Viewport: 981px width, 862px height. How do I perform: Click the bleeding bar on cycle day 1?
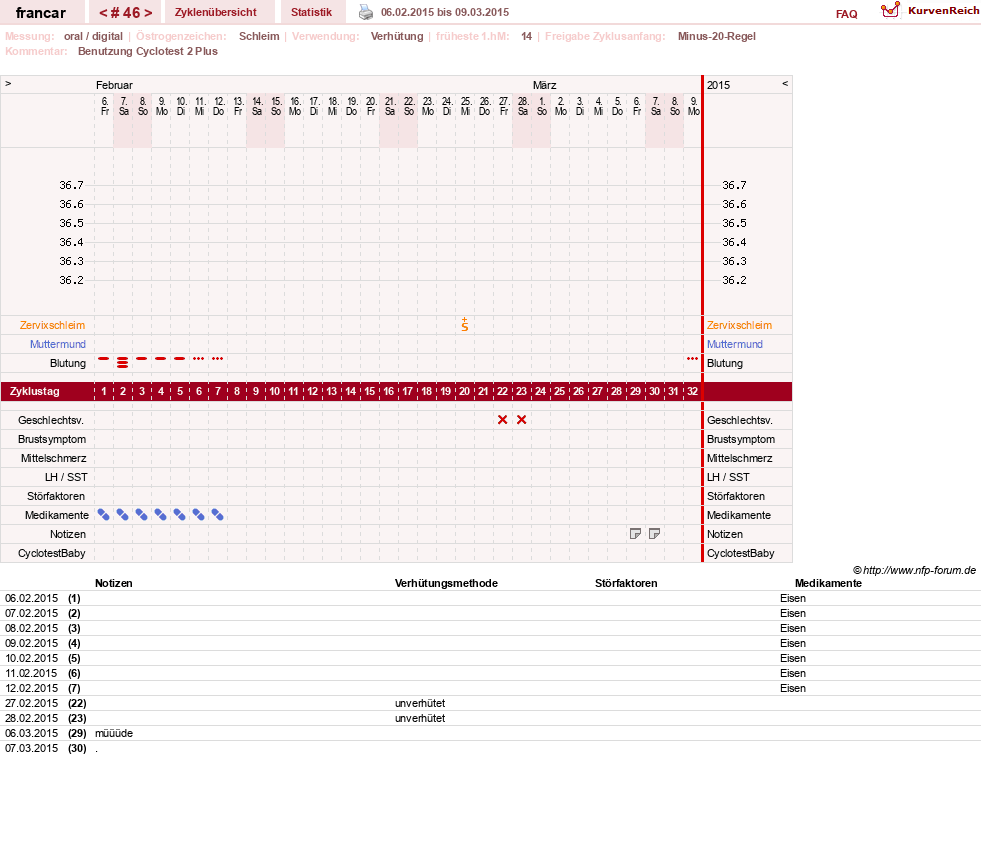click(104, 358)
